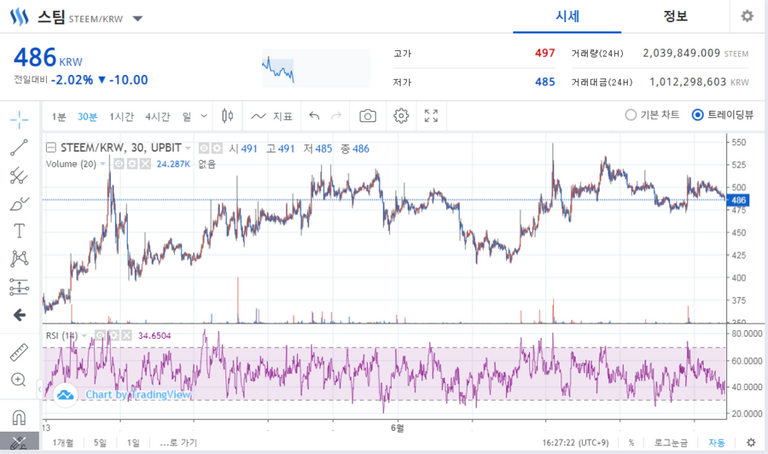
Task: Toggle 로그눈금 logarithmic scale
Action: tap(671, 443)
